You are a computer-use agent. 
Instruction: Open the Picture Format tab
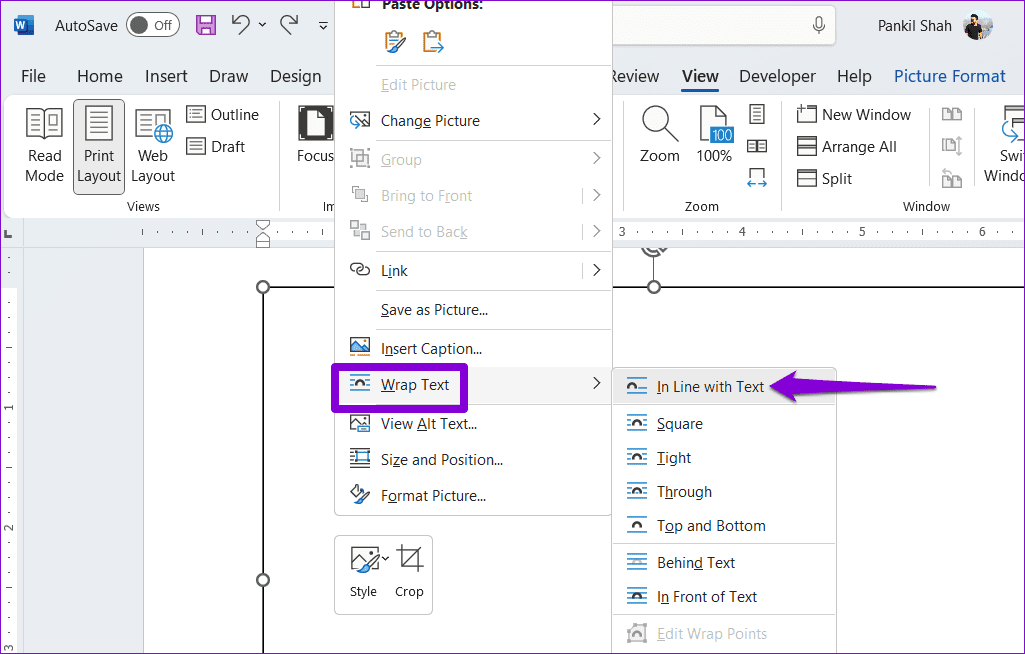949,76
